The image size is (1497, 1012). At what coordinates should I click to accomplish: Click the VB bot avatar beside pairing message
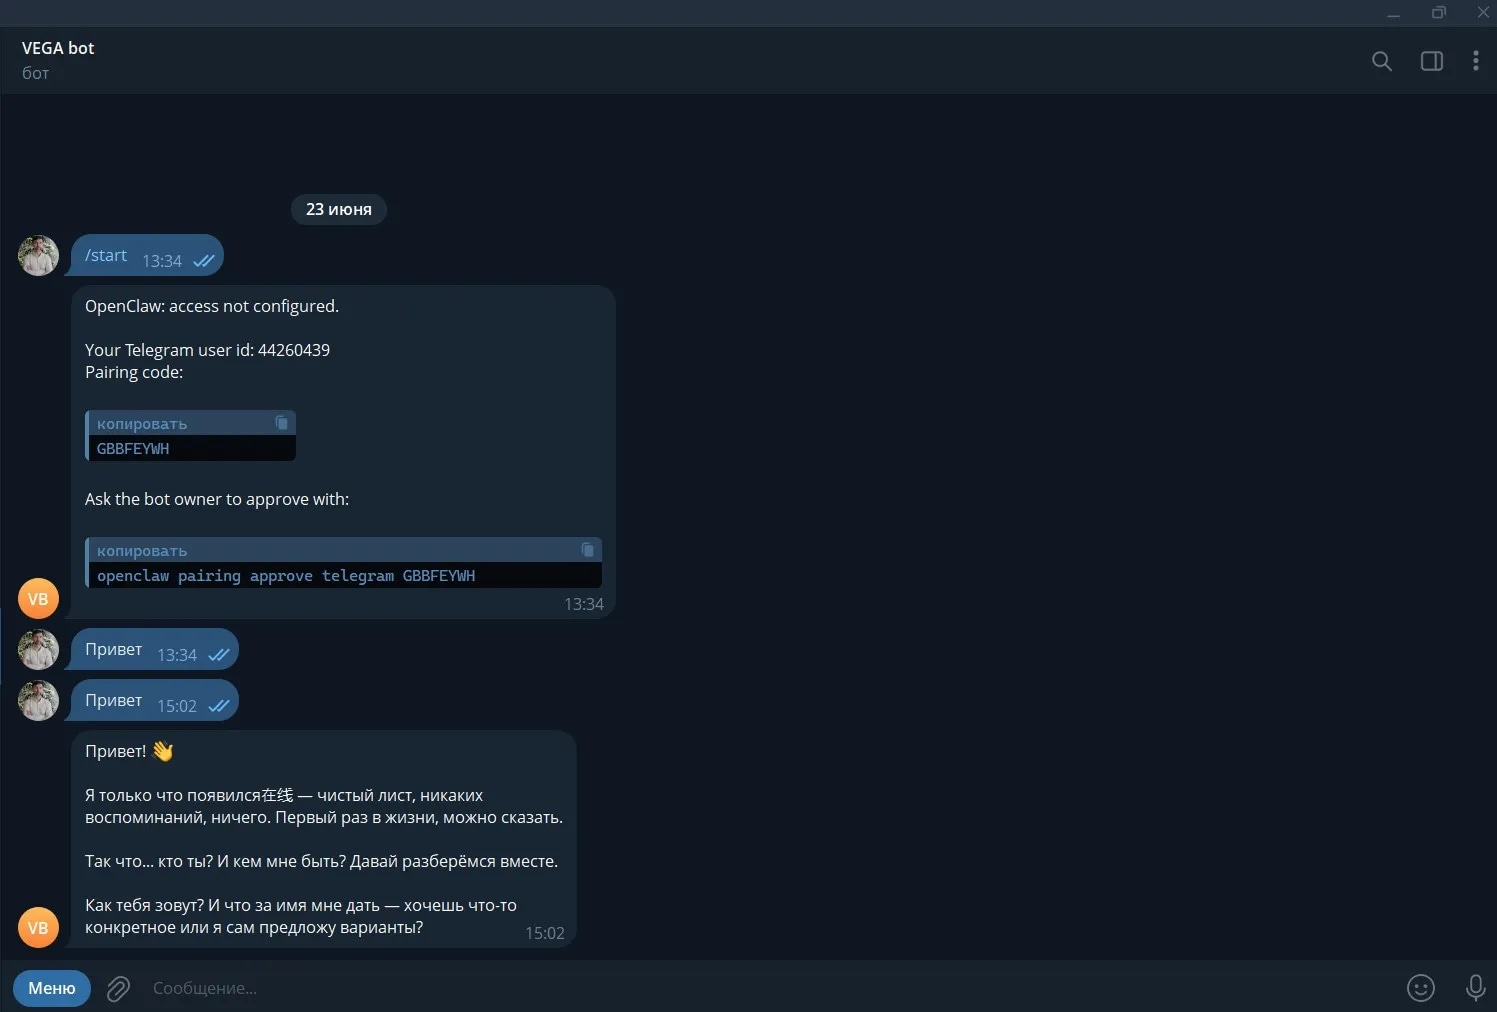[x=38, y=599]
